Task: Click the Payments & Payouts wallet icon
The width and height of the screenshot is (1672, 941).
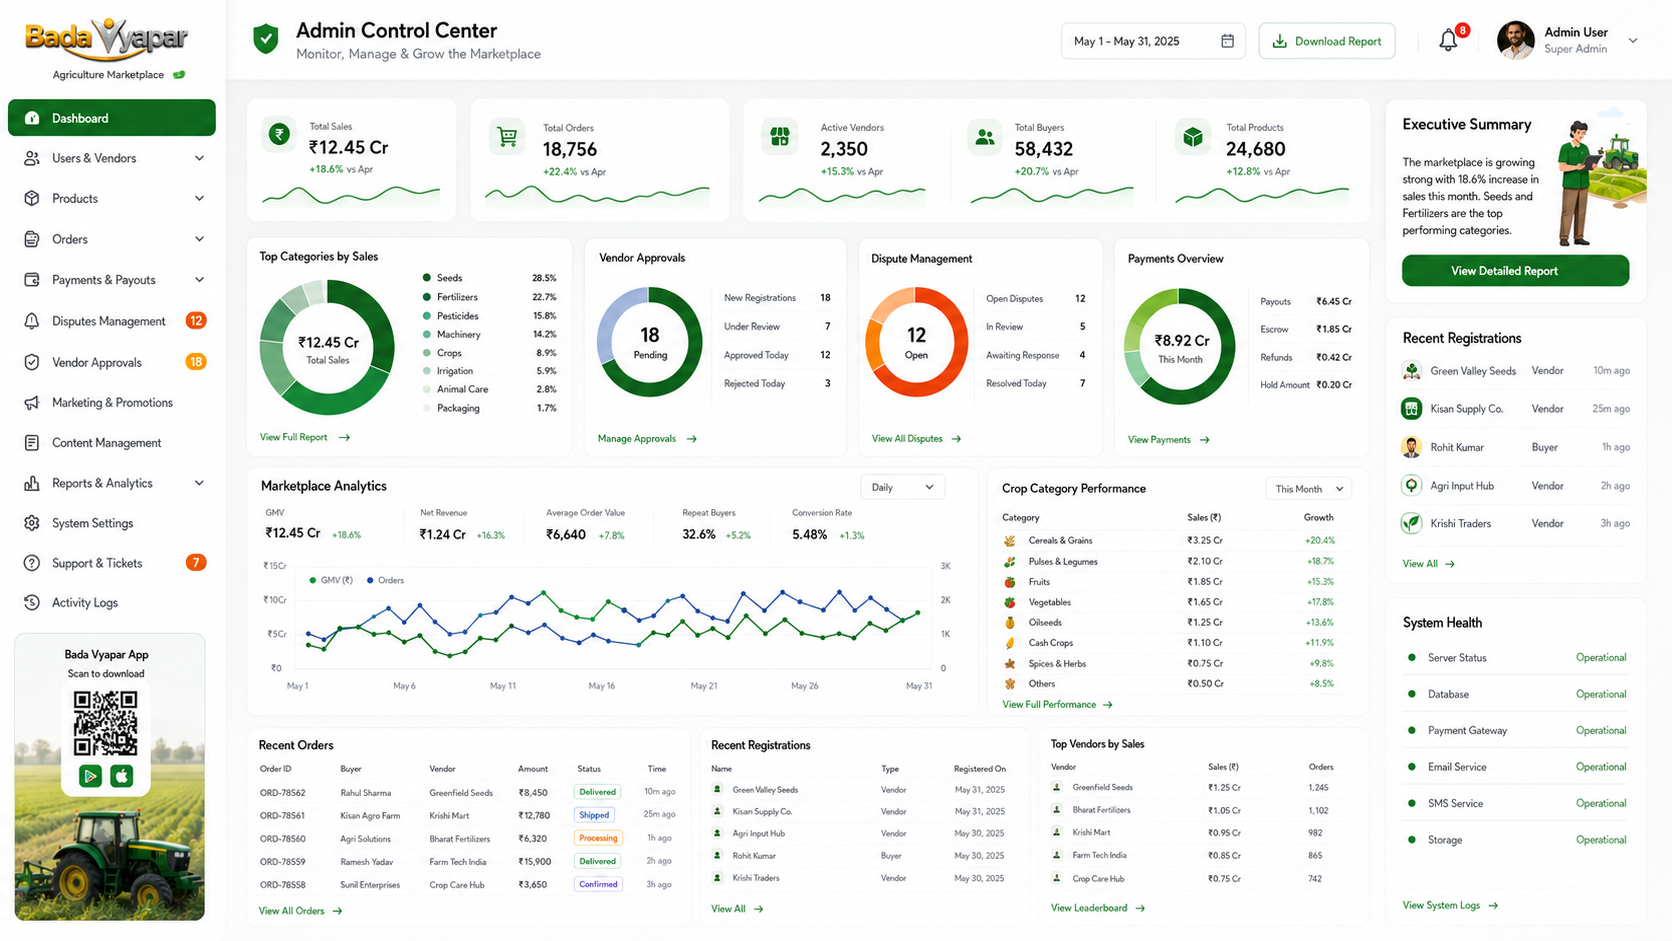Action: [x=32, y=280]
